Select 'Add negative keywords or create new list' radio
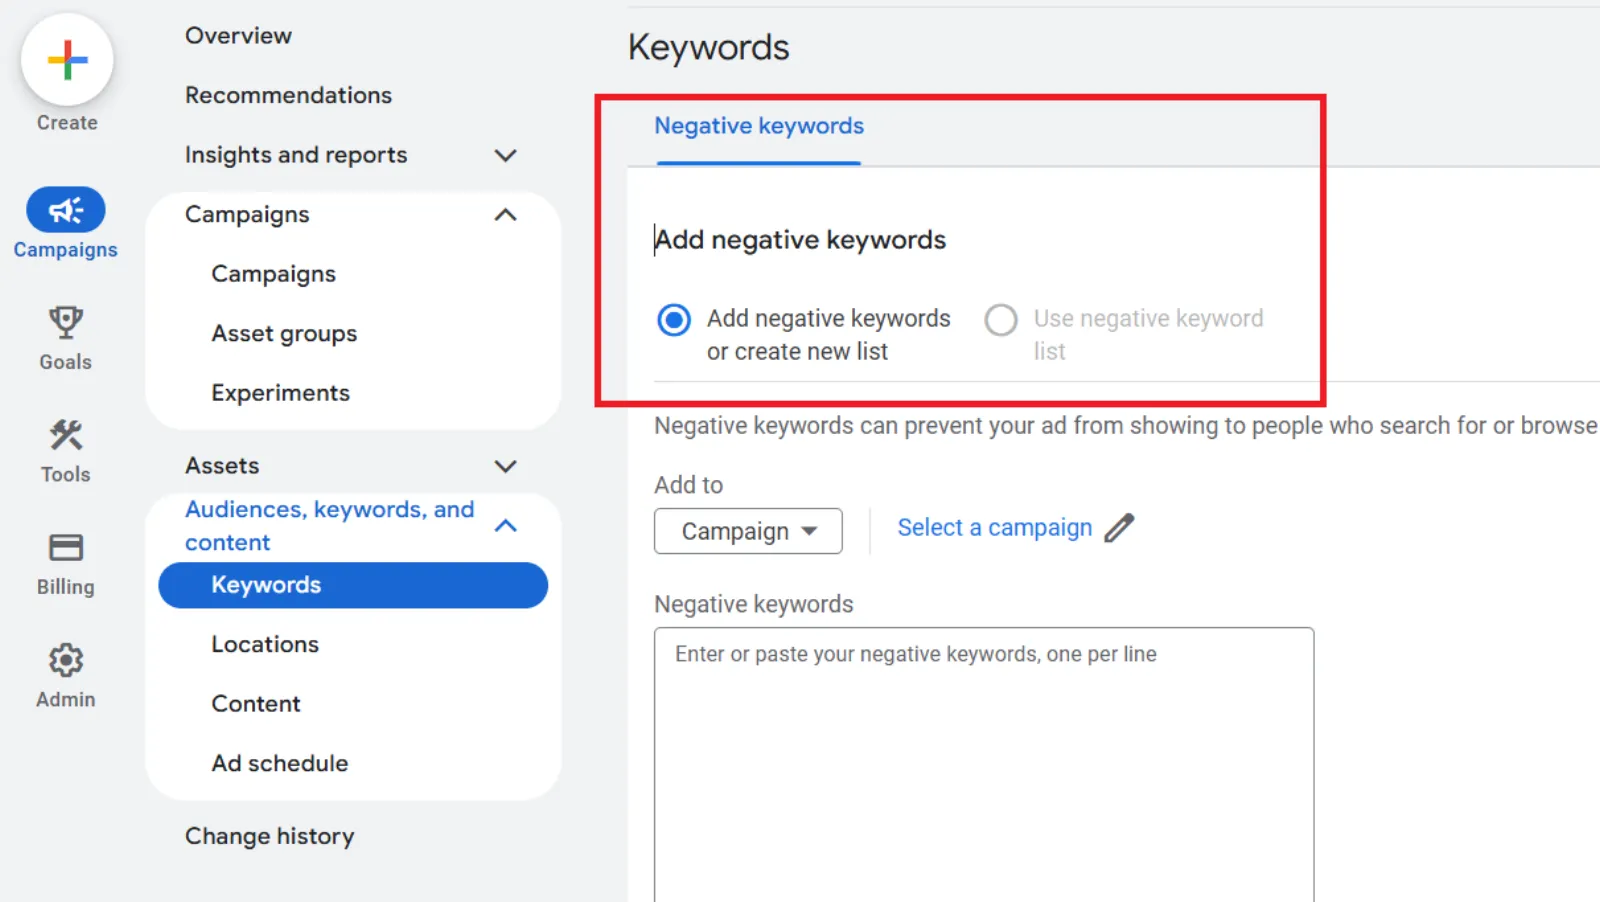Screen dimensions: 1600x902 coord(674,320)
